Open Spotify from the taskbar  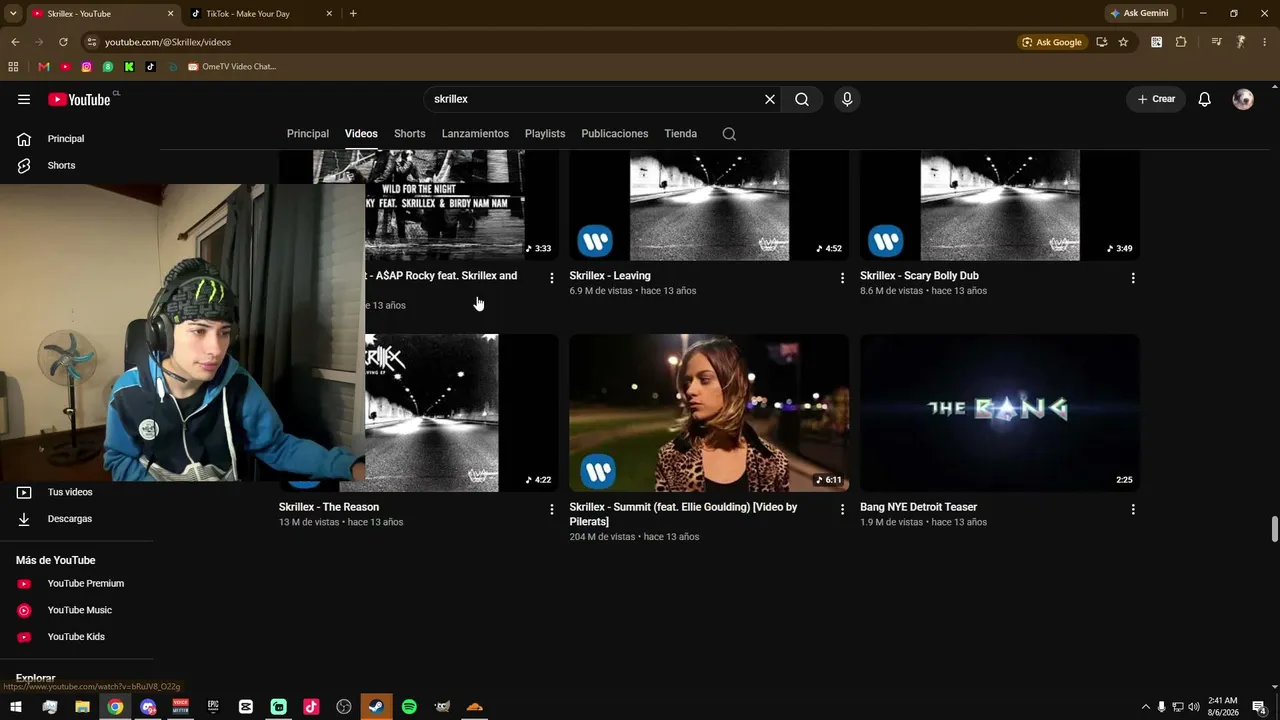click(x=409, y=707)
